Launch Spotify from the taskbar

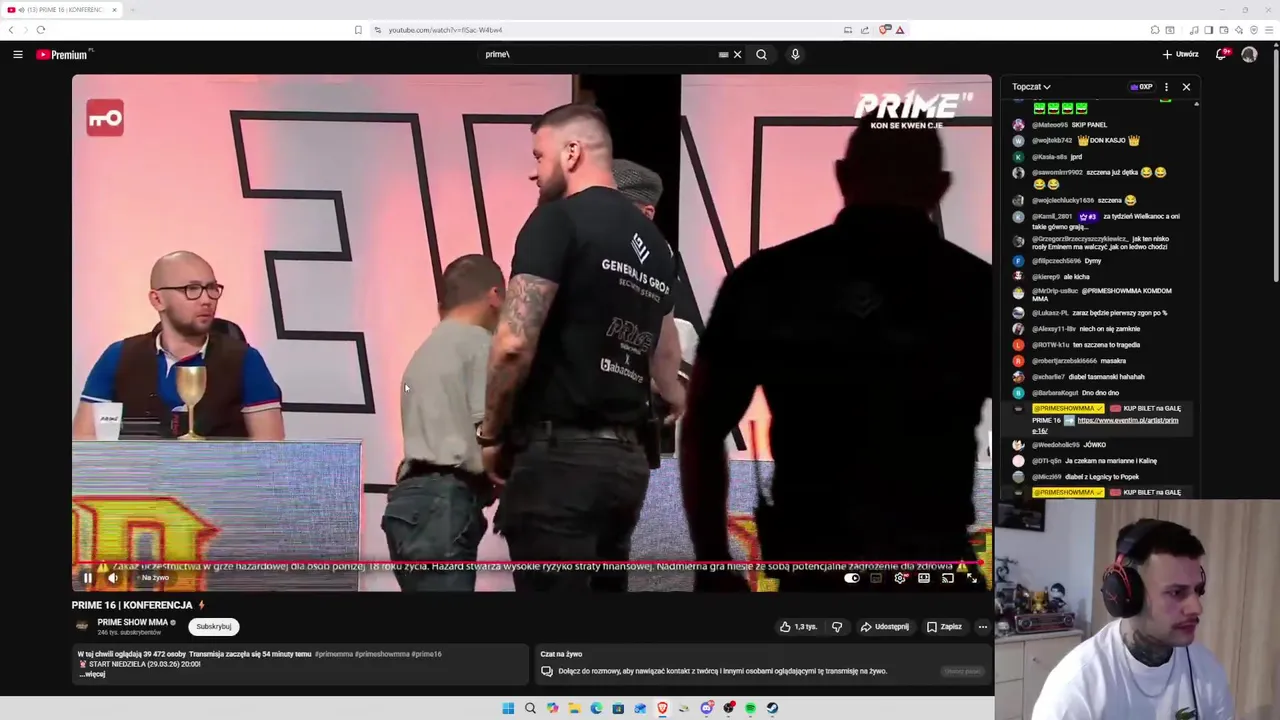[750, 708]
